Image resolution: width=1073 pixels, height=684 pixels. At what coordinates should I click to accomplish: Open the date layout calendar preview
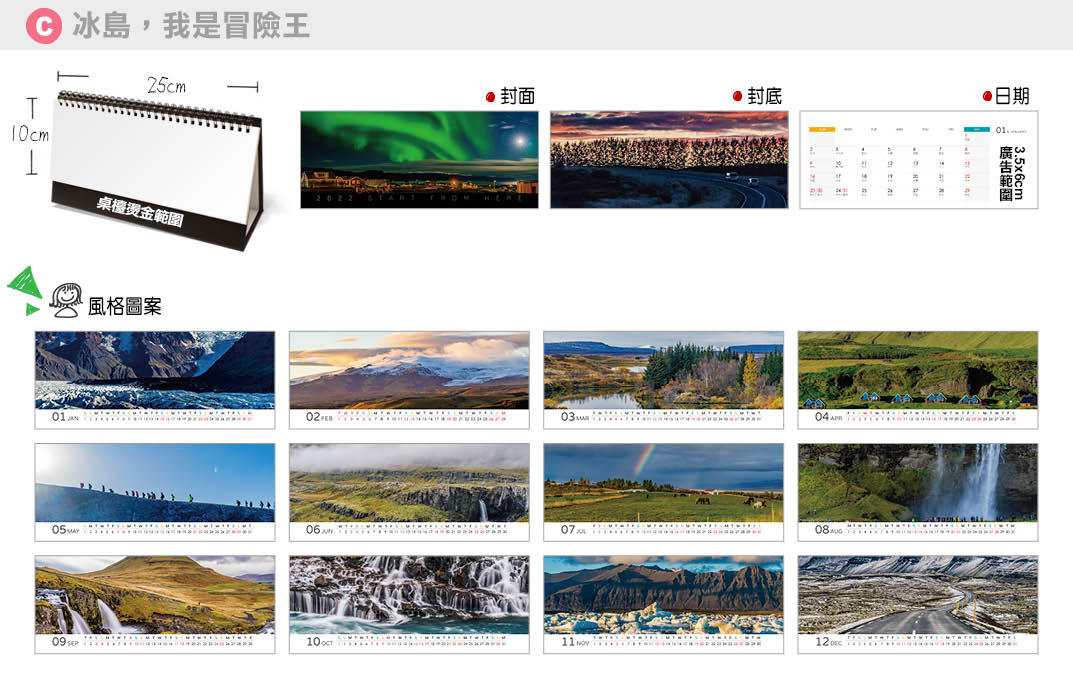(918, 159)
